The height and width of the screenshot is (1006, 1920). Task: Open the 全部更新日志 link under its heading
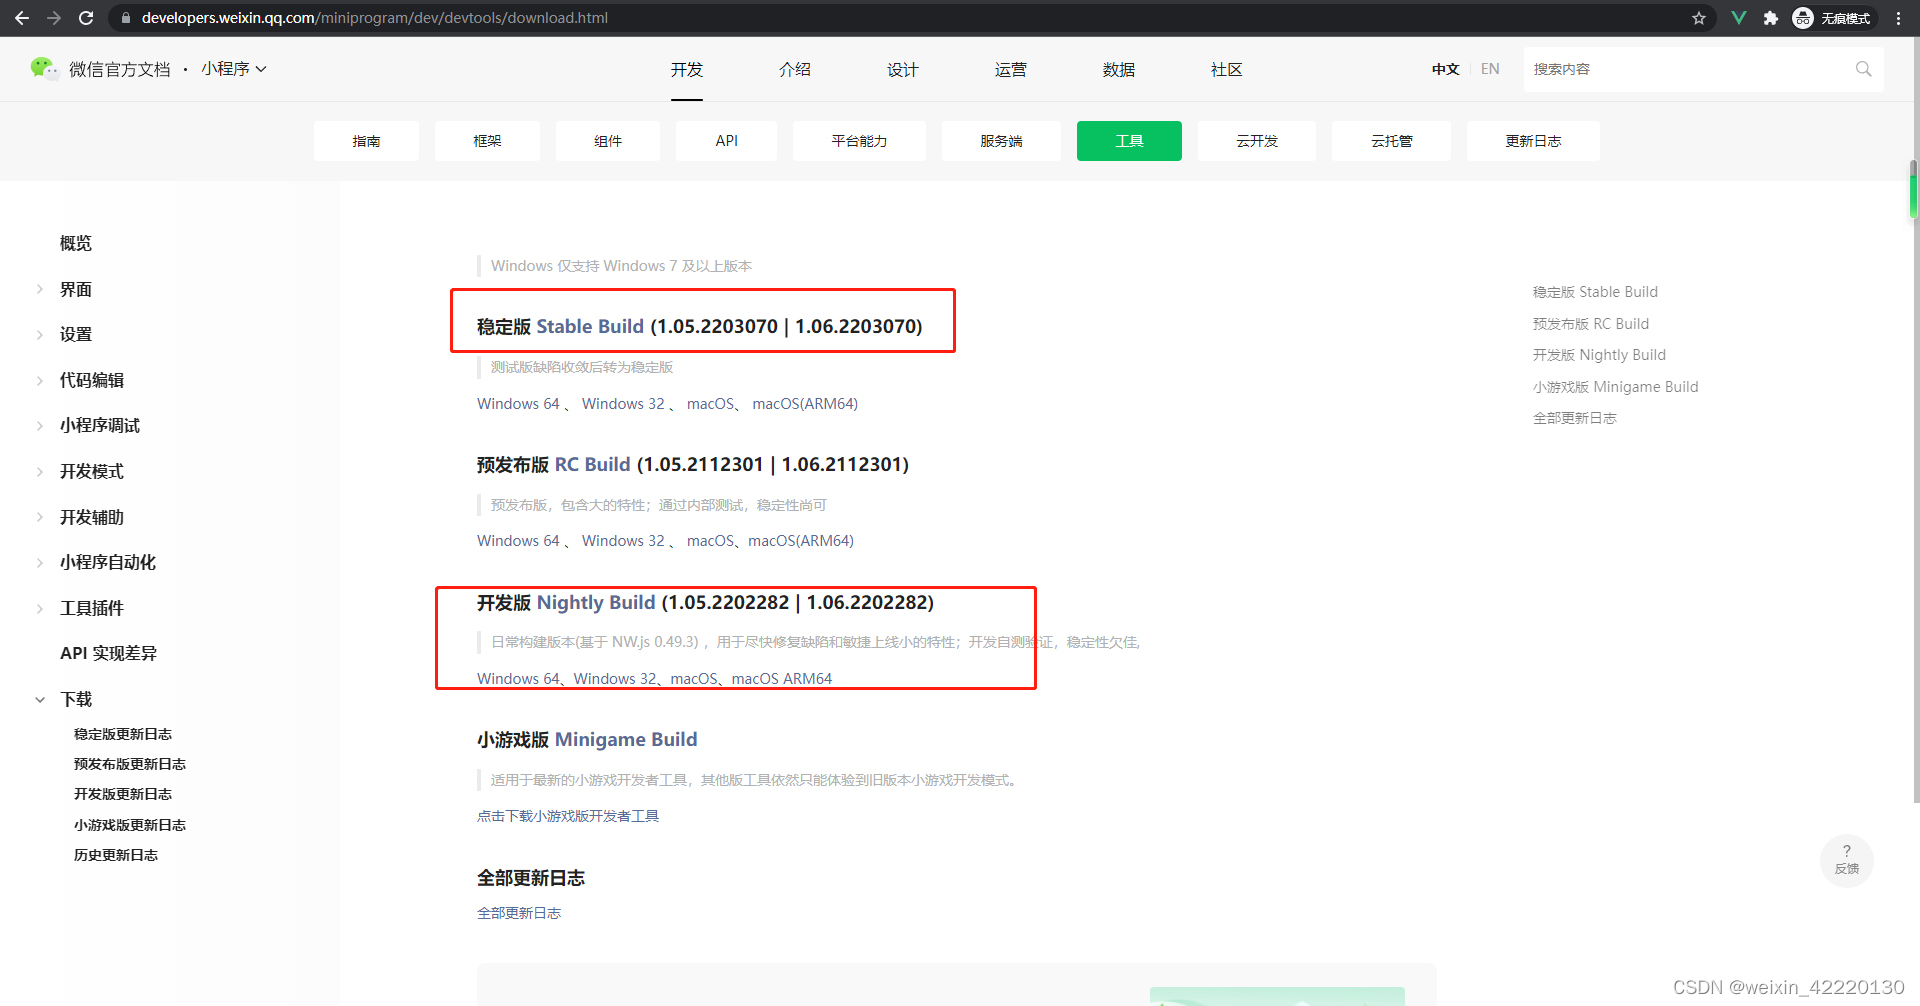tap(519, 913)
